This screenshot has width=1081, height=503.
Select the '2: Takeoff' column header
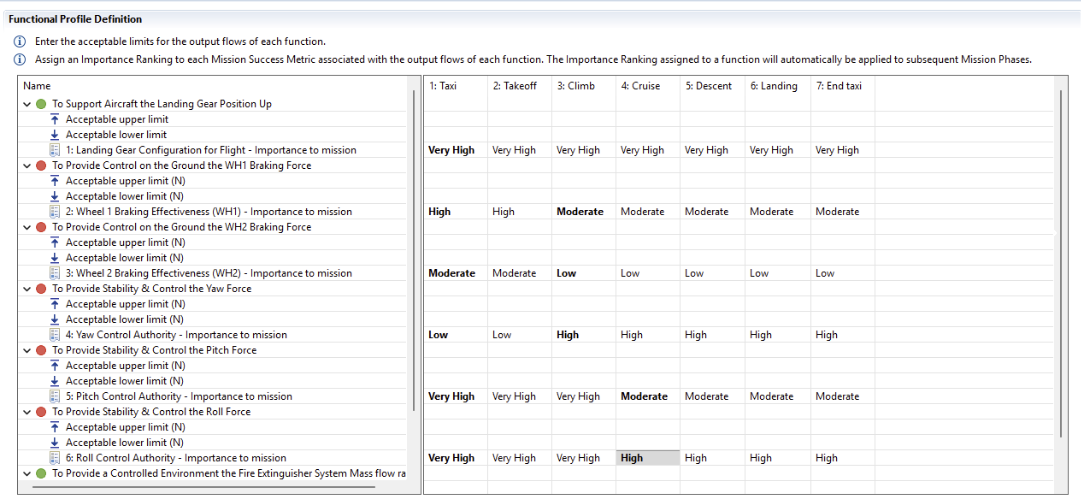(519, 86)
